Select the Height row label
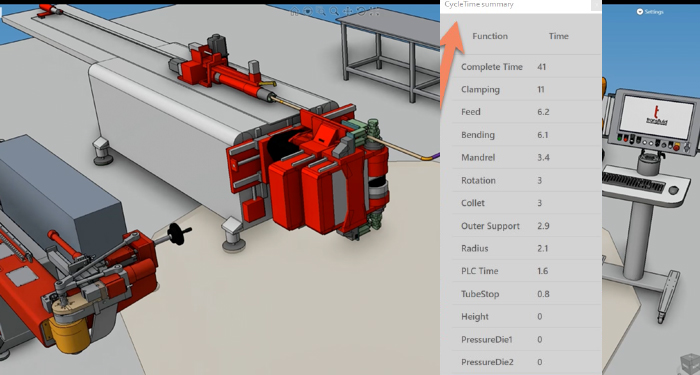Screen dimensions: 700x375 point(475,317)
